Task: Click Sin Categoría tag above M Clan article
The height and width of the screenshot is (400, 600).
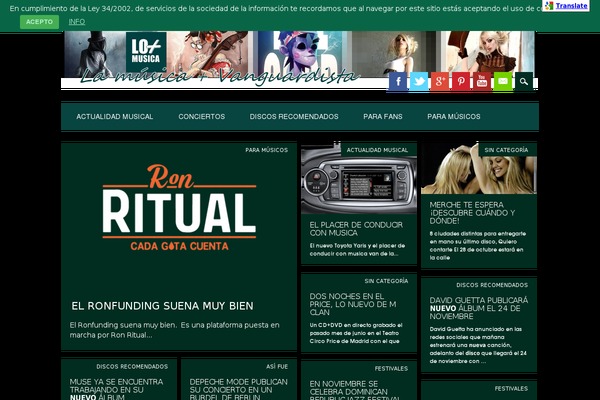Action: pyautogui.click(x=386, y=281)
